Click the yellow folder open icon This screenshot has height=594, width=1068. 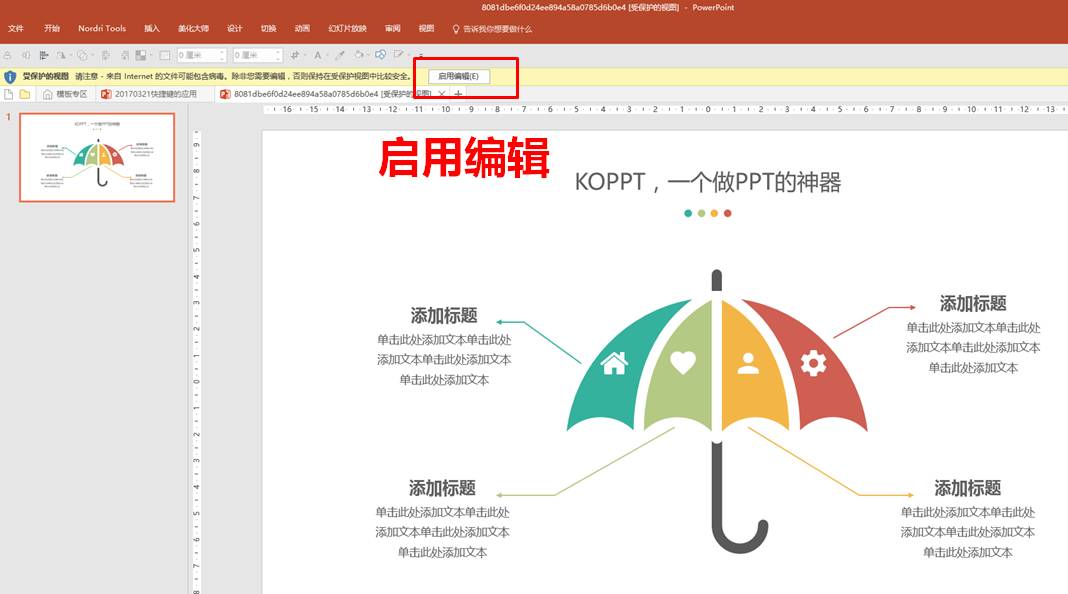pos(25,94)
